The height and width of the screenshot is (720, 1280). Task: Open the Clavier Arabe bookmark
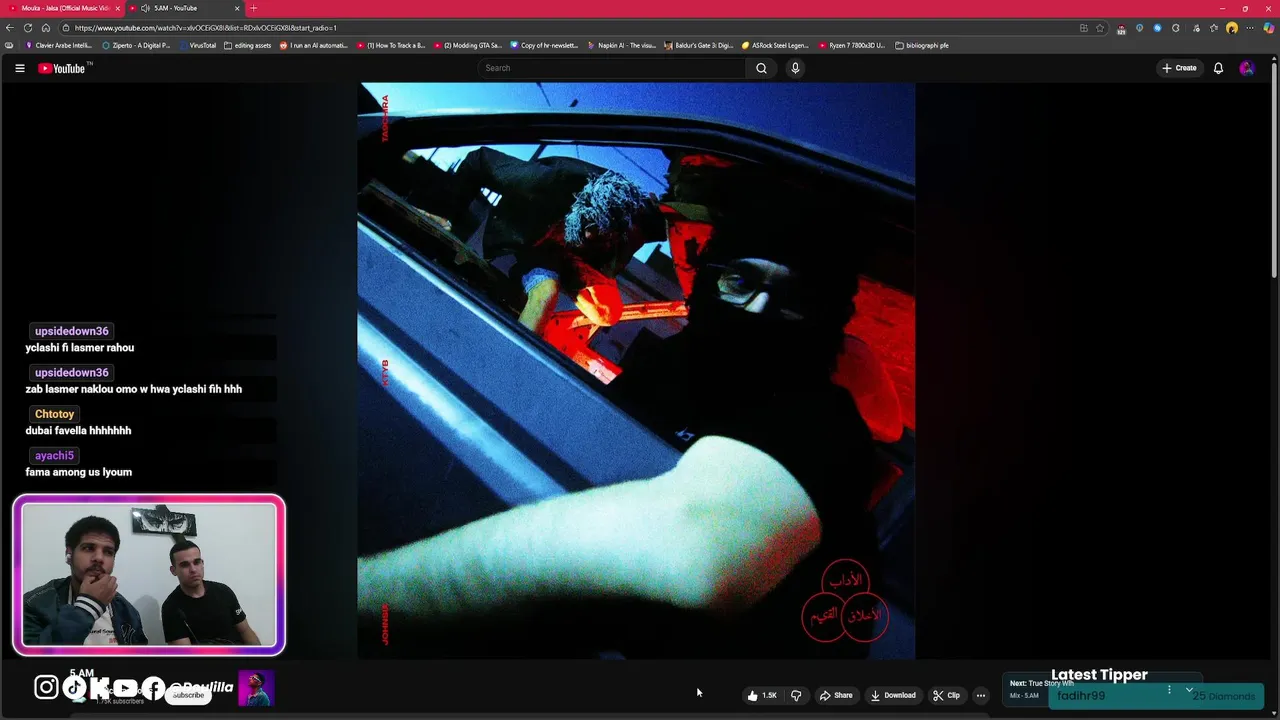[x=59, y=45]
